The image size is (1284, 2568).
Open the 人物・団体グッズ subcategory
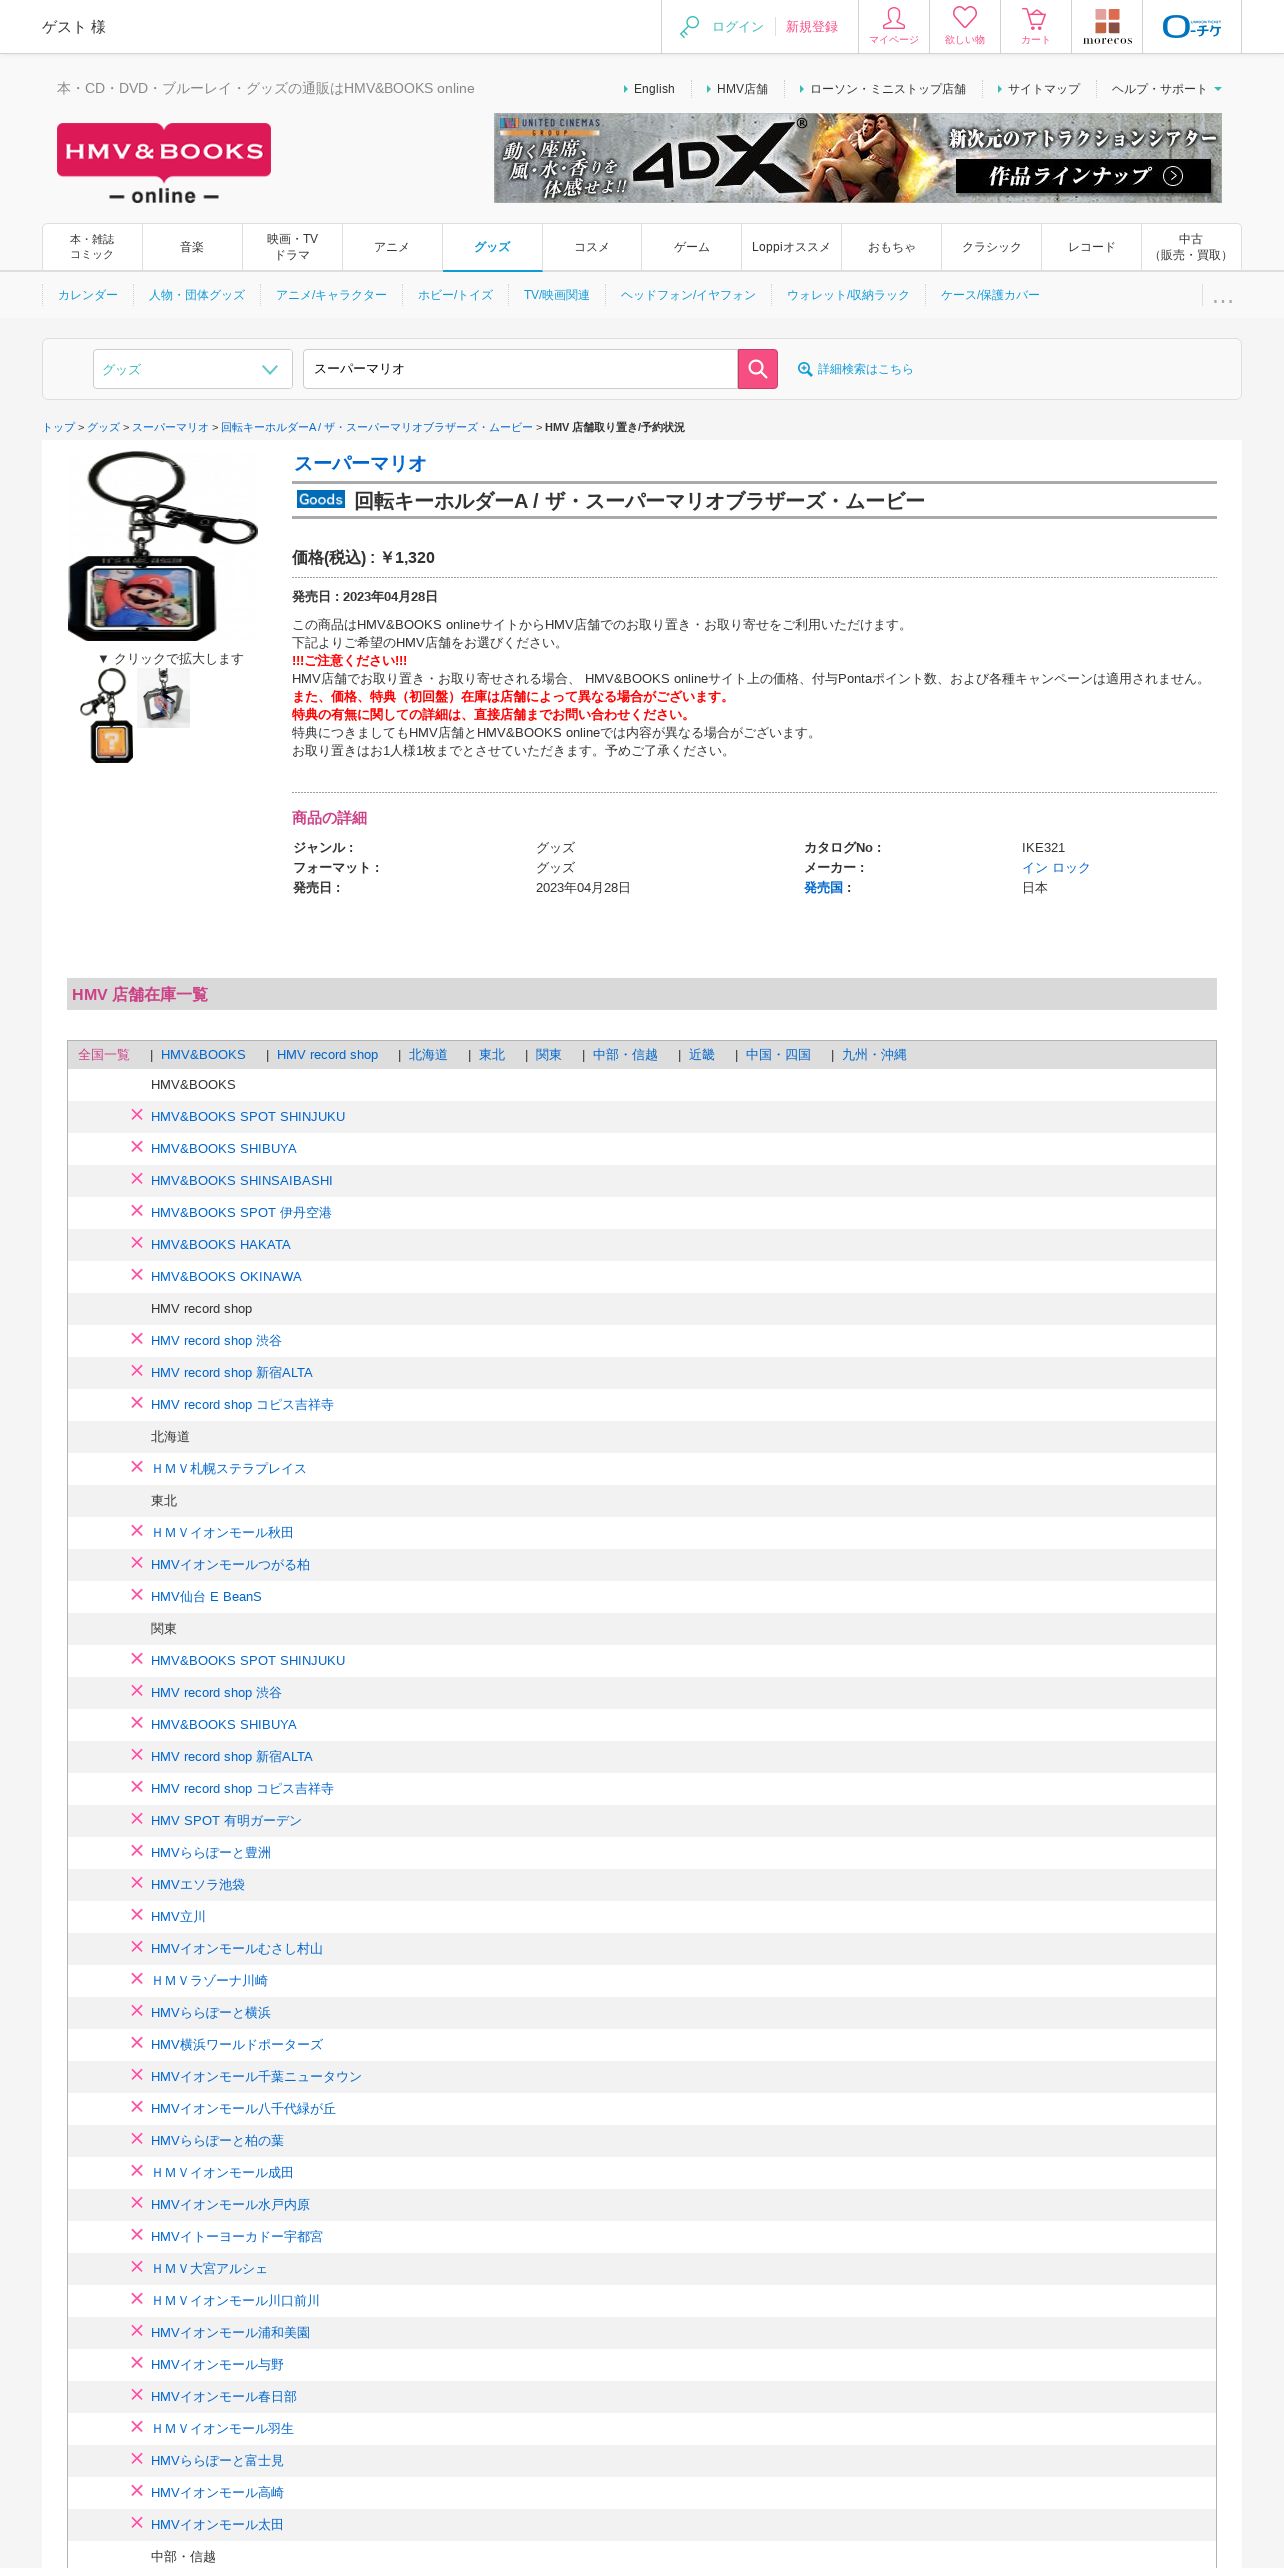[197, 295]
